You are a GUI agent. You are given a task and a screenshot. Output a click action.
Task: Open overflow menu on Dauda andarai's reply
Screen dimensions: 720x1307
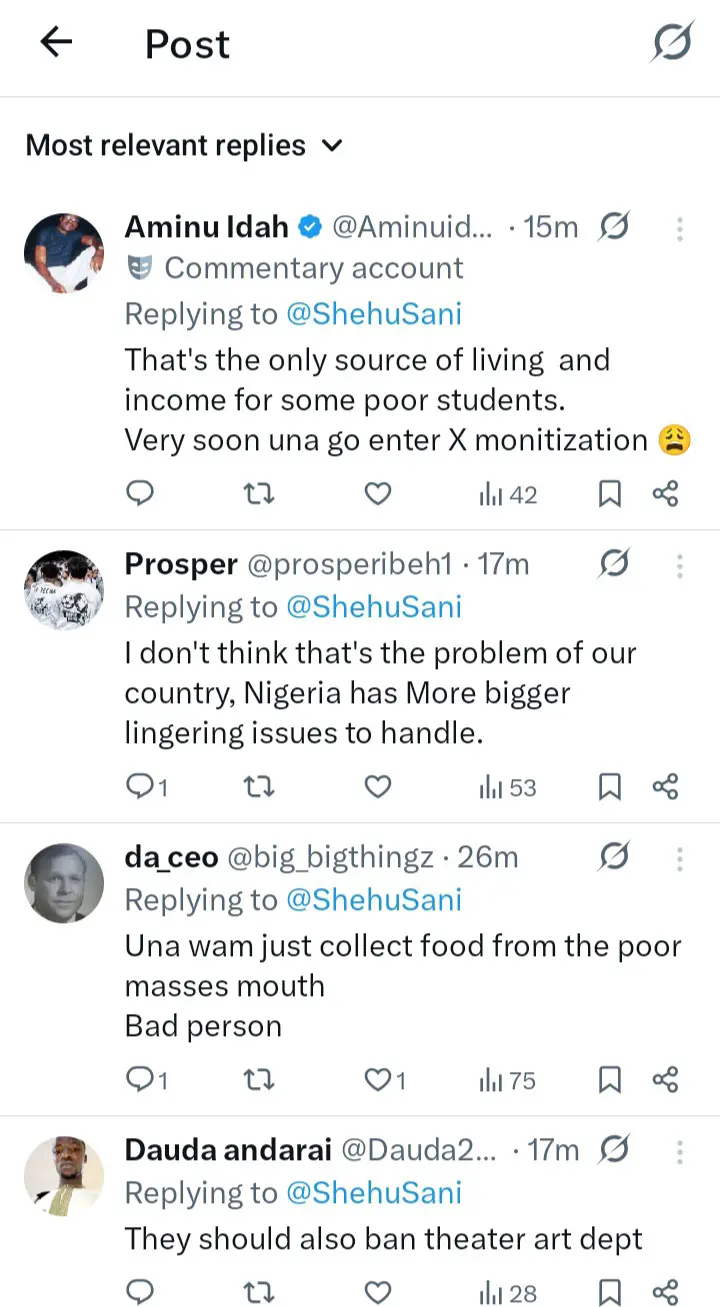click(679, 1151)
